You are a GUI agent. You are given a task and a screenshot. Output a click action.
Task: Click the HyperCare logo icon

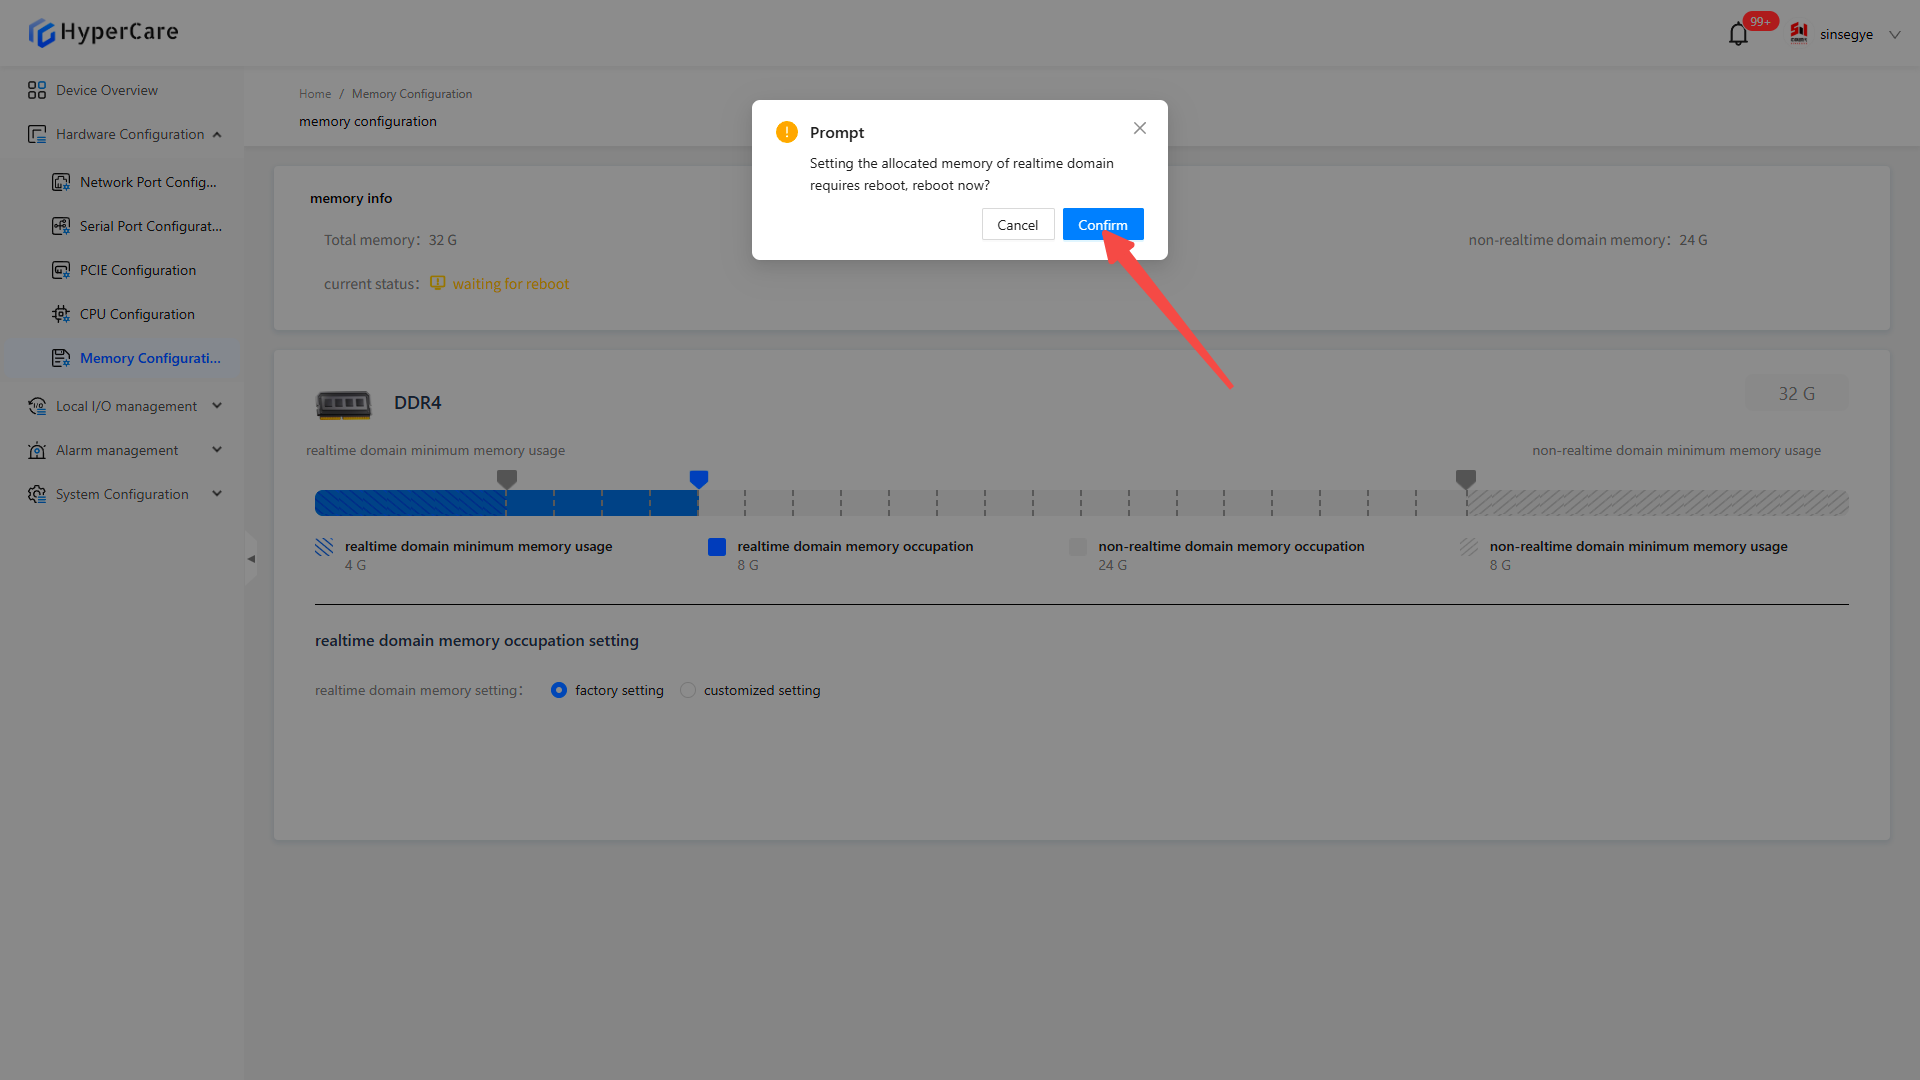tap(41, 33)
